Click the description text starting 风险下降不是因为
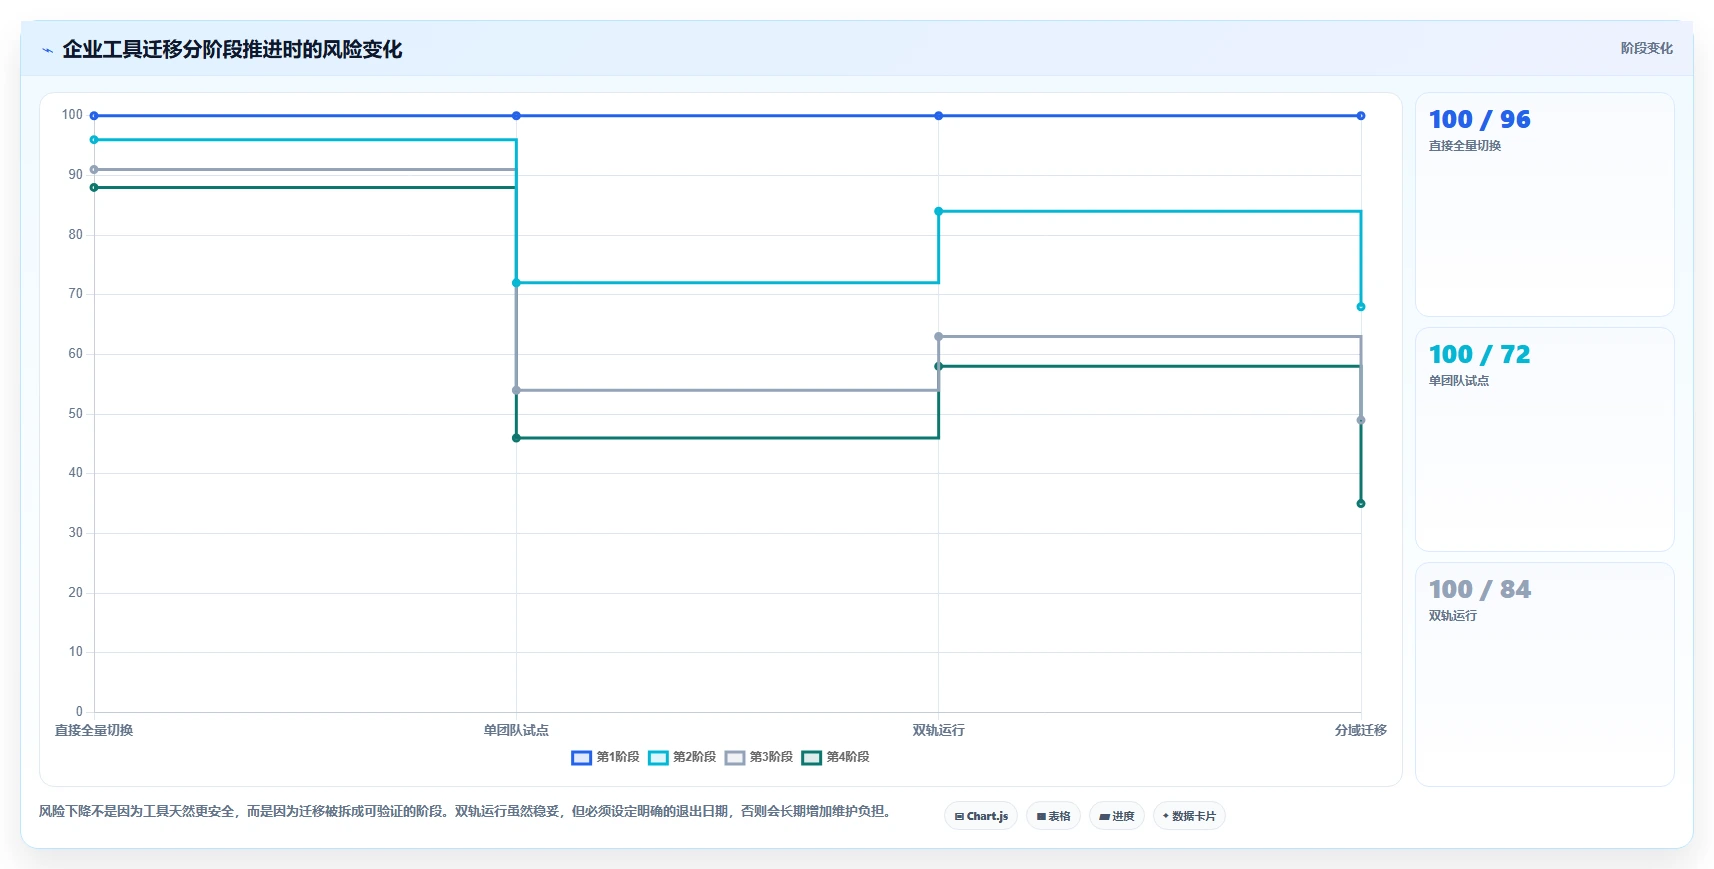This screenshot has height=869, width=1714. click(x=465, y=811)
